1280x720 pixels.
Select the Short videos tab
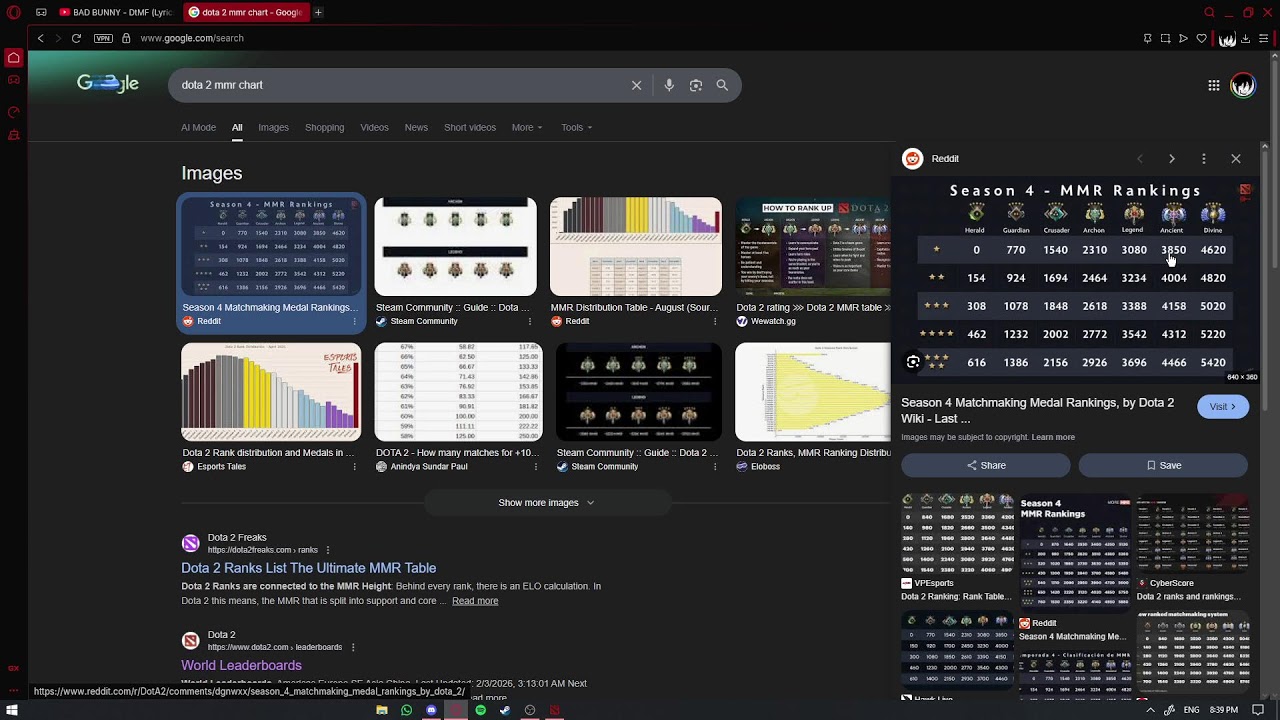tap(470, 127)
